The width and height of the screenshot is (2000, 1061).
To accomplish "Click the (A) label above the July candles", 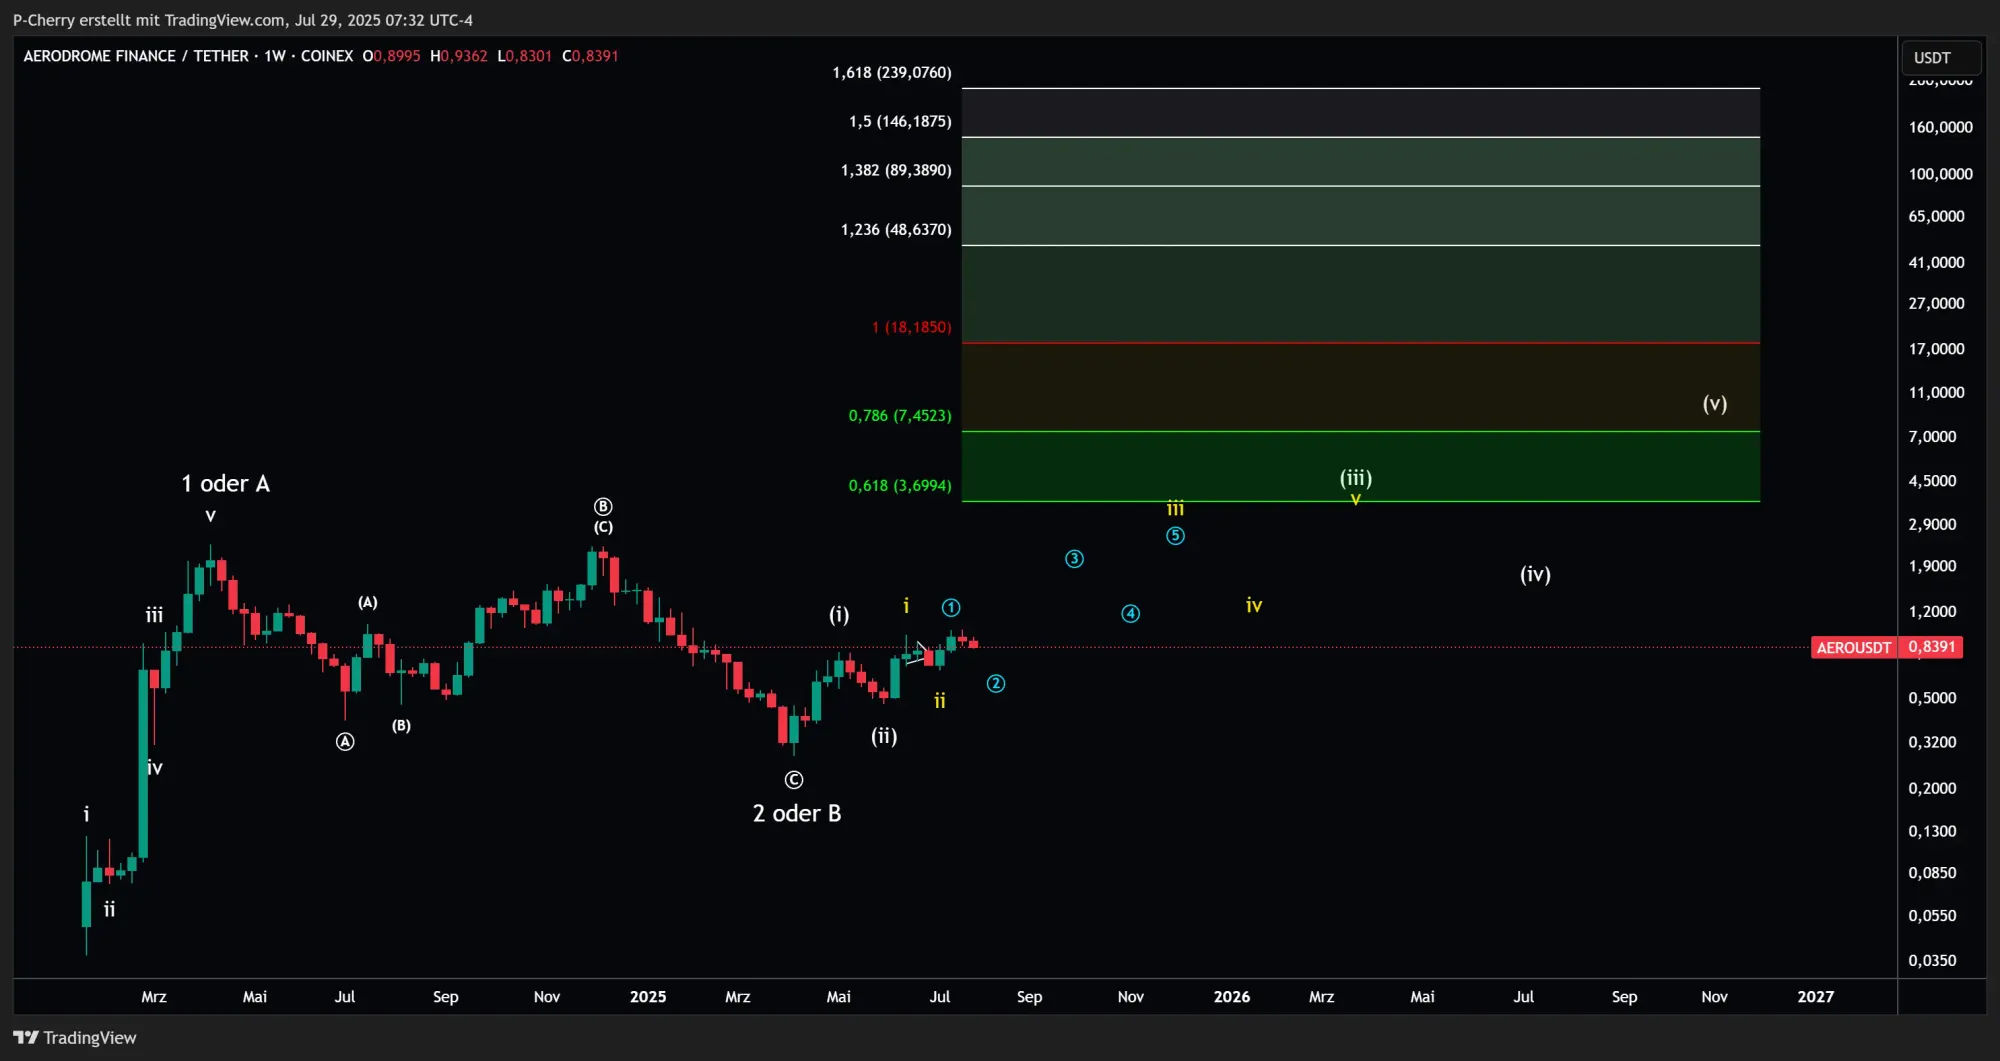I will 368,602.
